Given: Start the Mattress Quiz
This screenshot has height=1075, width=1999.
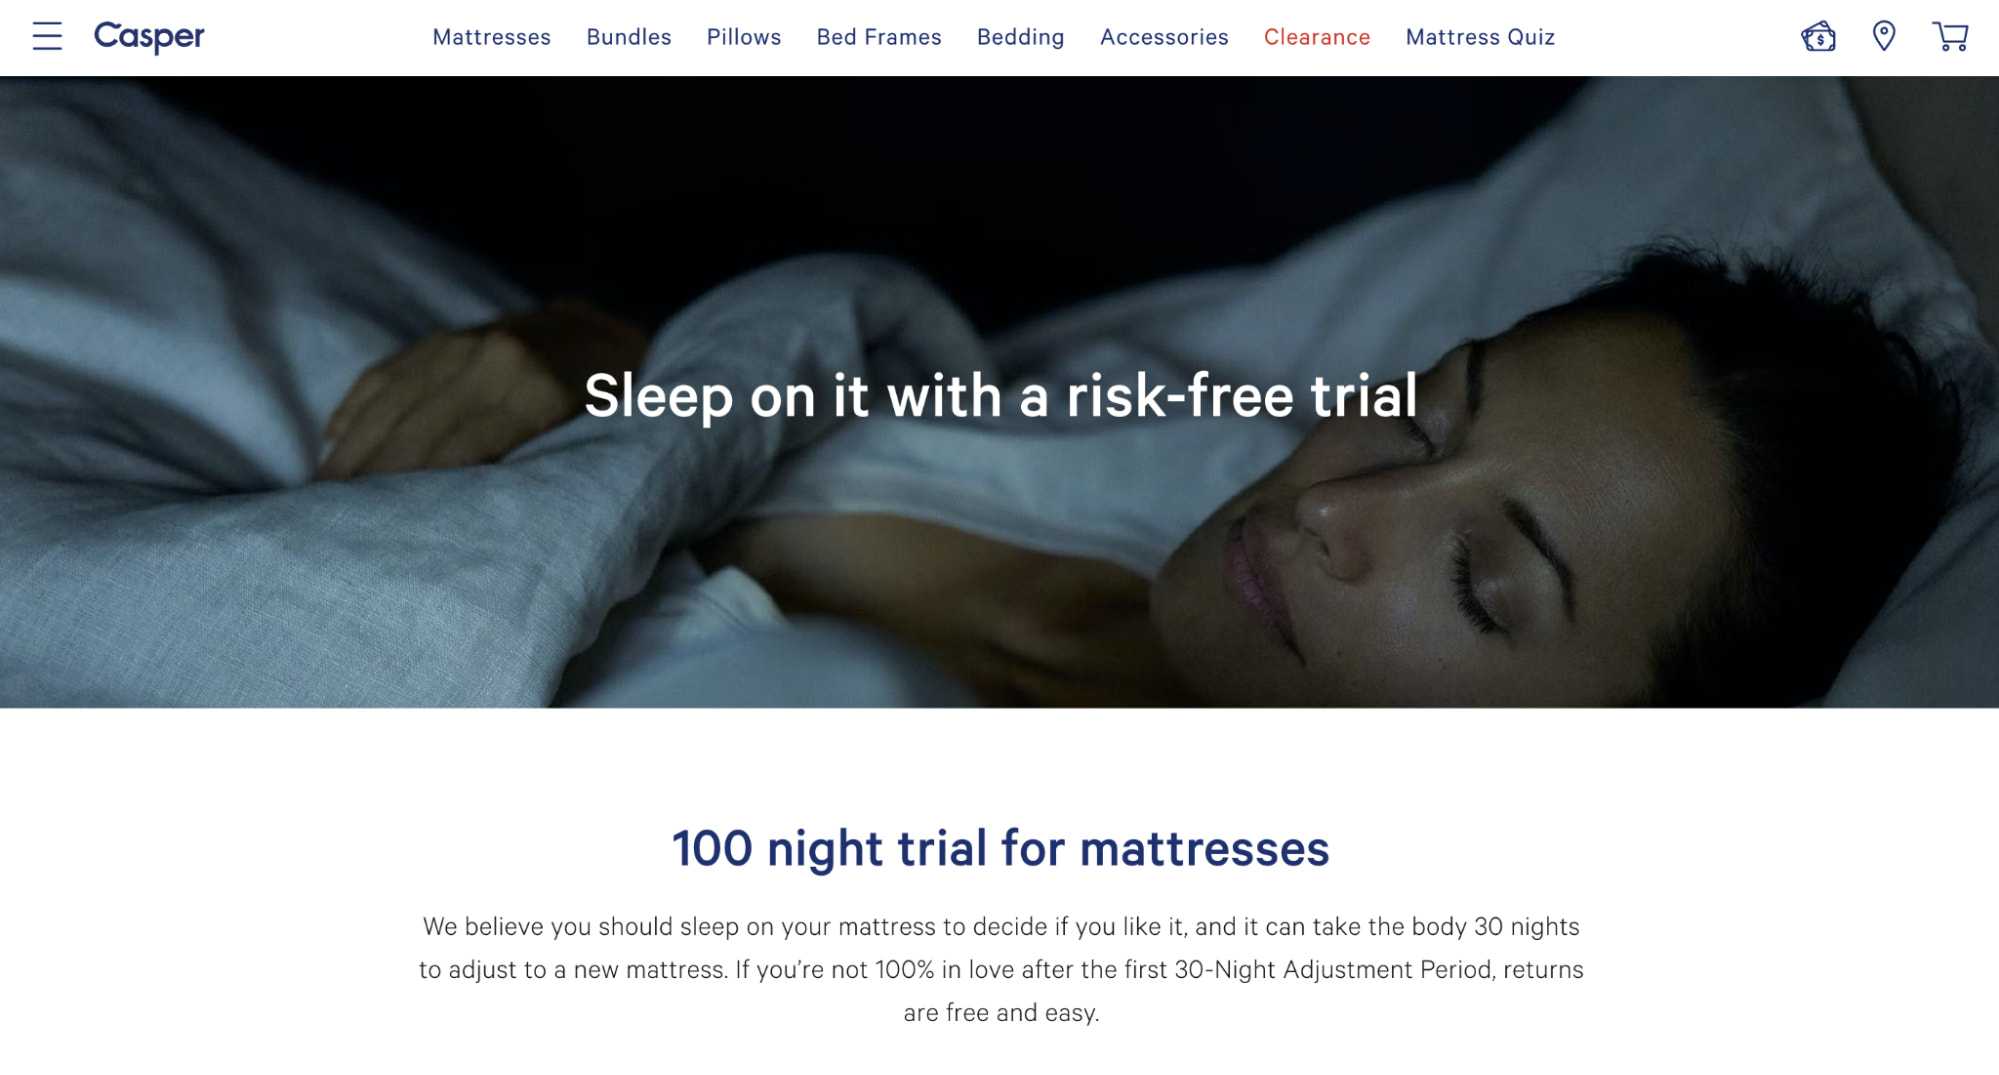Looking at the screenshot, I should [x=1480, y=37].
